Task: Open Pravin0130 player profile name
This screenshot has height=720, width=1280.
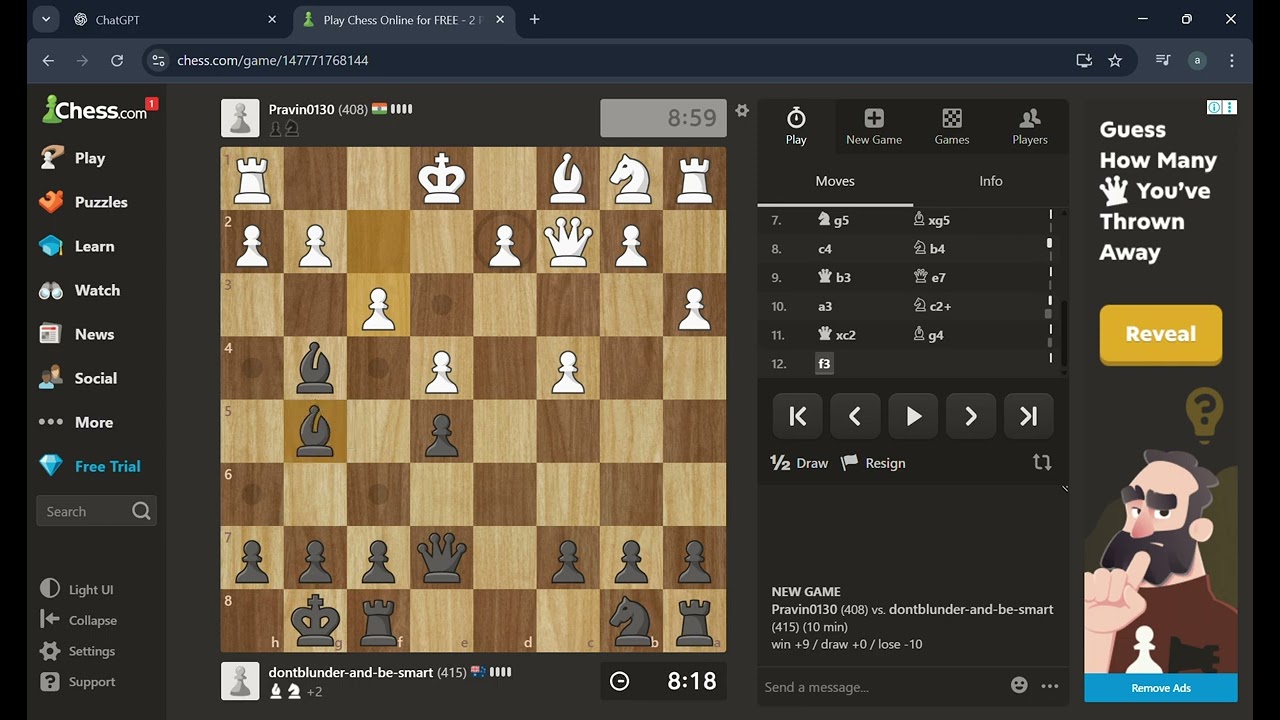Action: click(301, 109)
